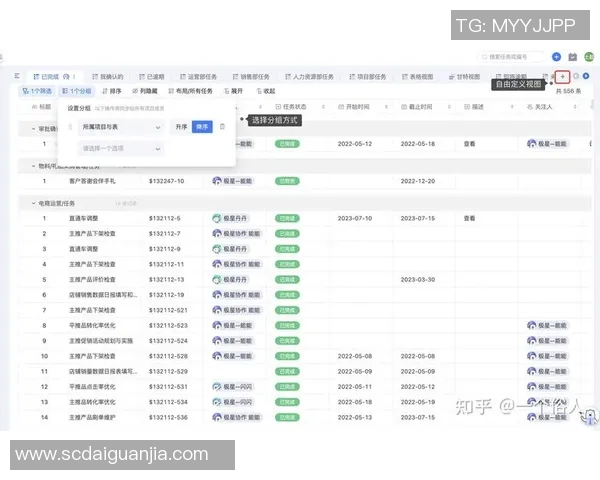The height and width of the screenshot is (480, 600).
Task: Click the search tasks input field
Action: [x=511, y=57]
